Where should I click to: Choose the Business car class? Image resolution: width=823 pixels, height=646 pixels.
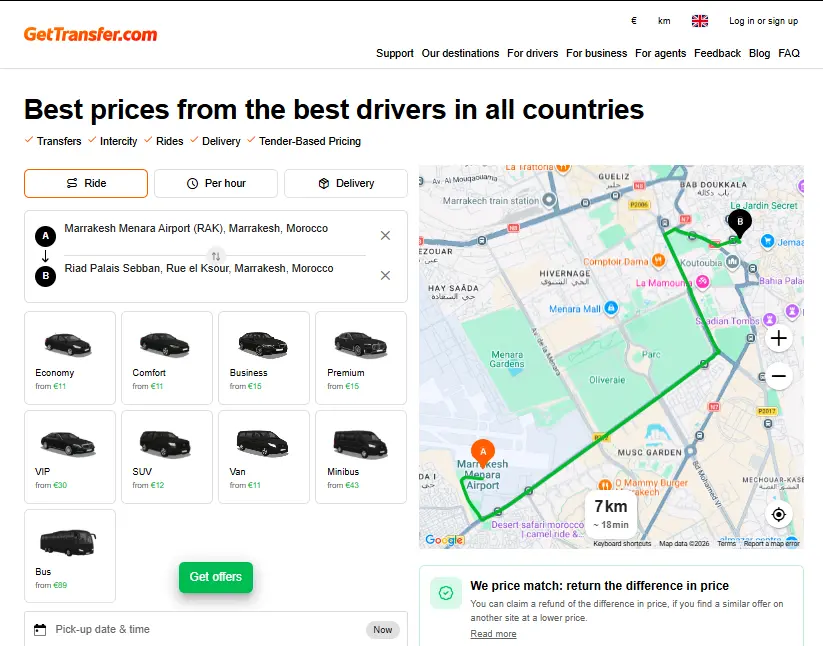pyautogui.click(x=264, y=358)
